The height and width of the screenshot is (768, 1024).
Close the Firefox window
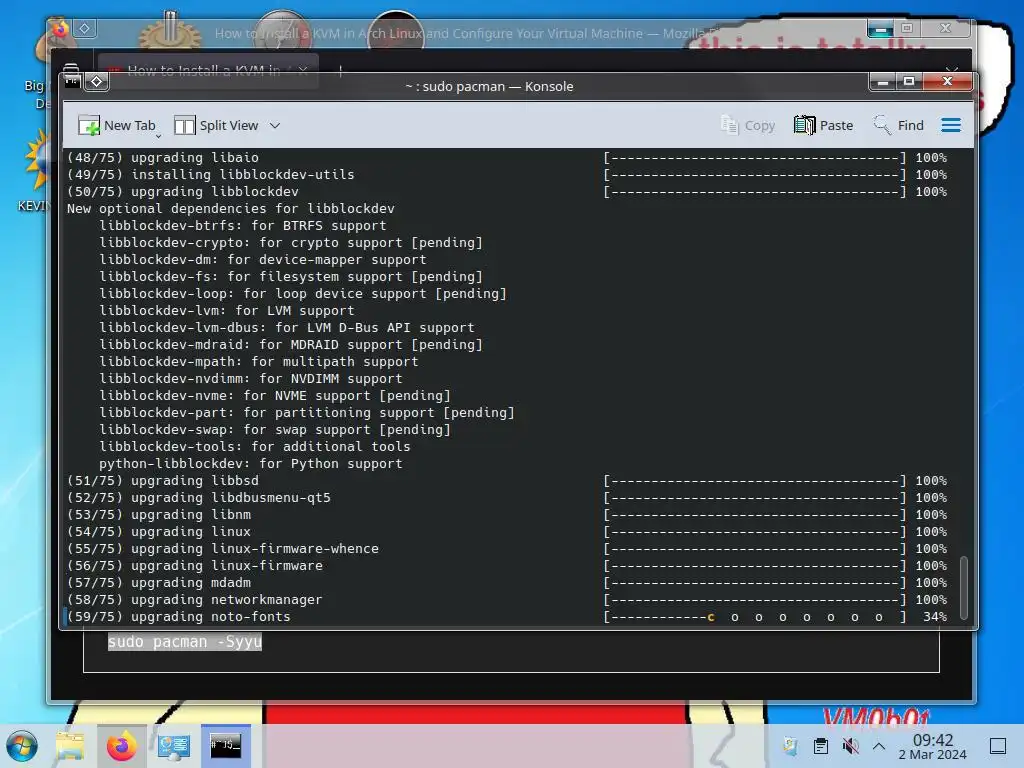point(946,28)
